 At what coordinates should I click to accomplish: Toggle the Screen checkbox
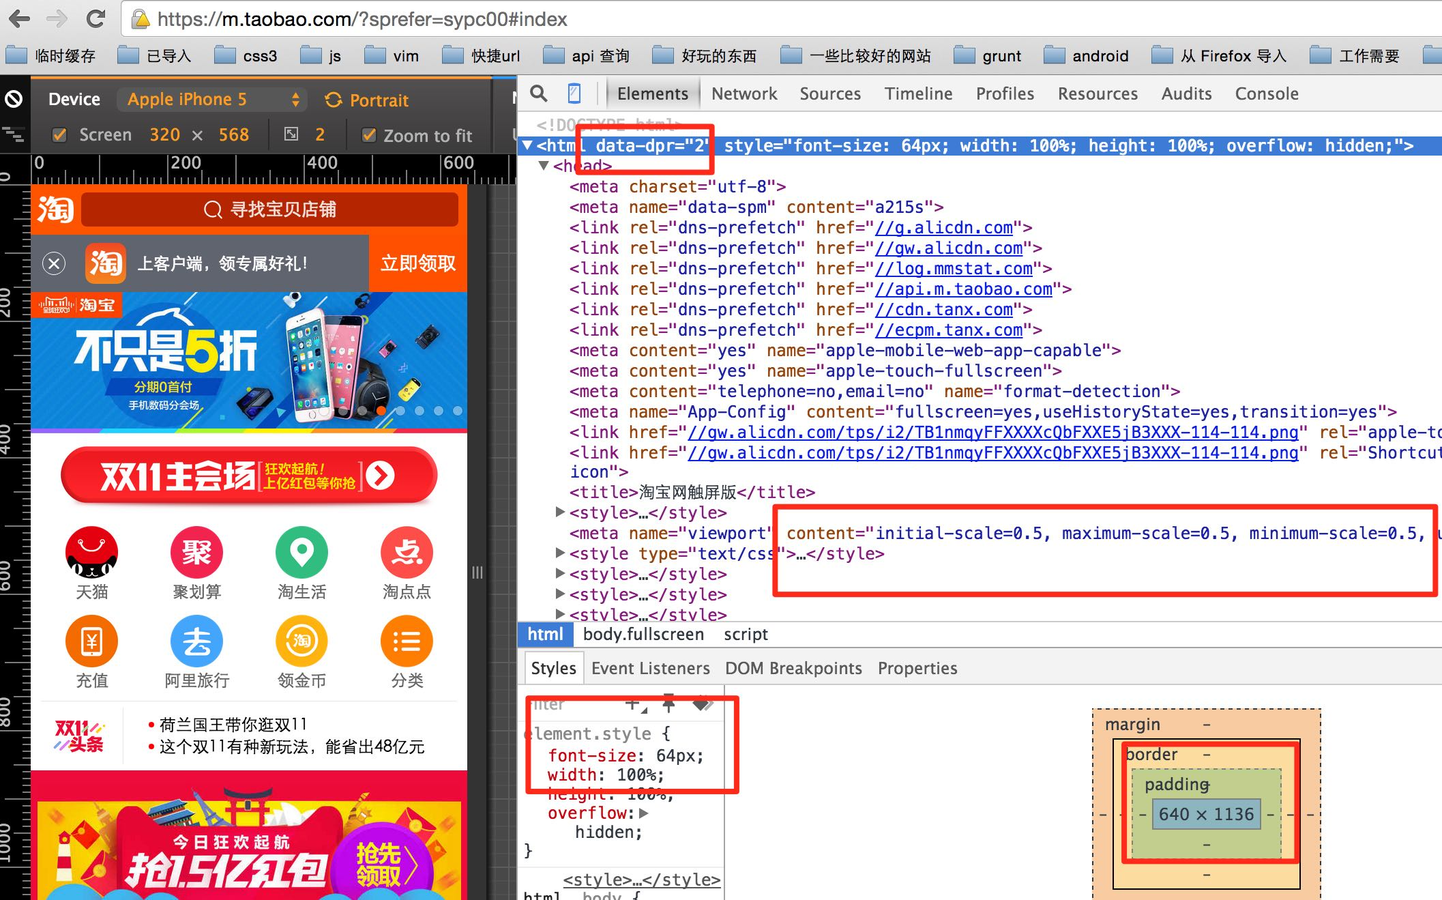(60, 134)
